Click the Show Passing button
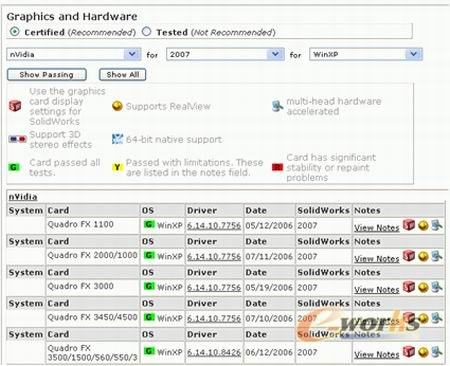The height and width of the screenshot is (366, 450). [47, 74]
